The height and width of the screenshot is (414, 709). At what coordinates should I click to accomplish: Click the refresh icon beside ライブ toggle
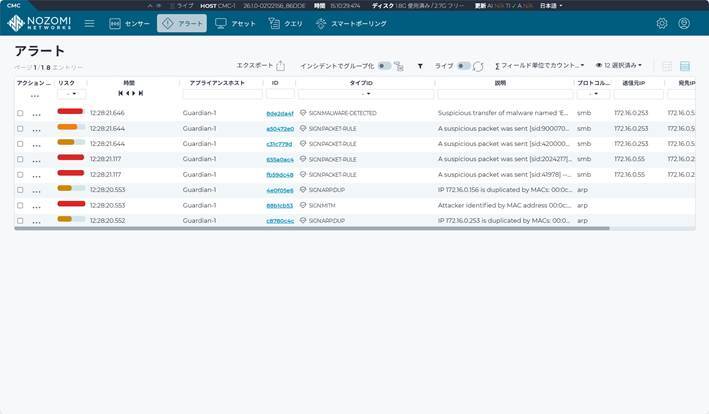click(x=480, y=66)
